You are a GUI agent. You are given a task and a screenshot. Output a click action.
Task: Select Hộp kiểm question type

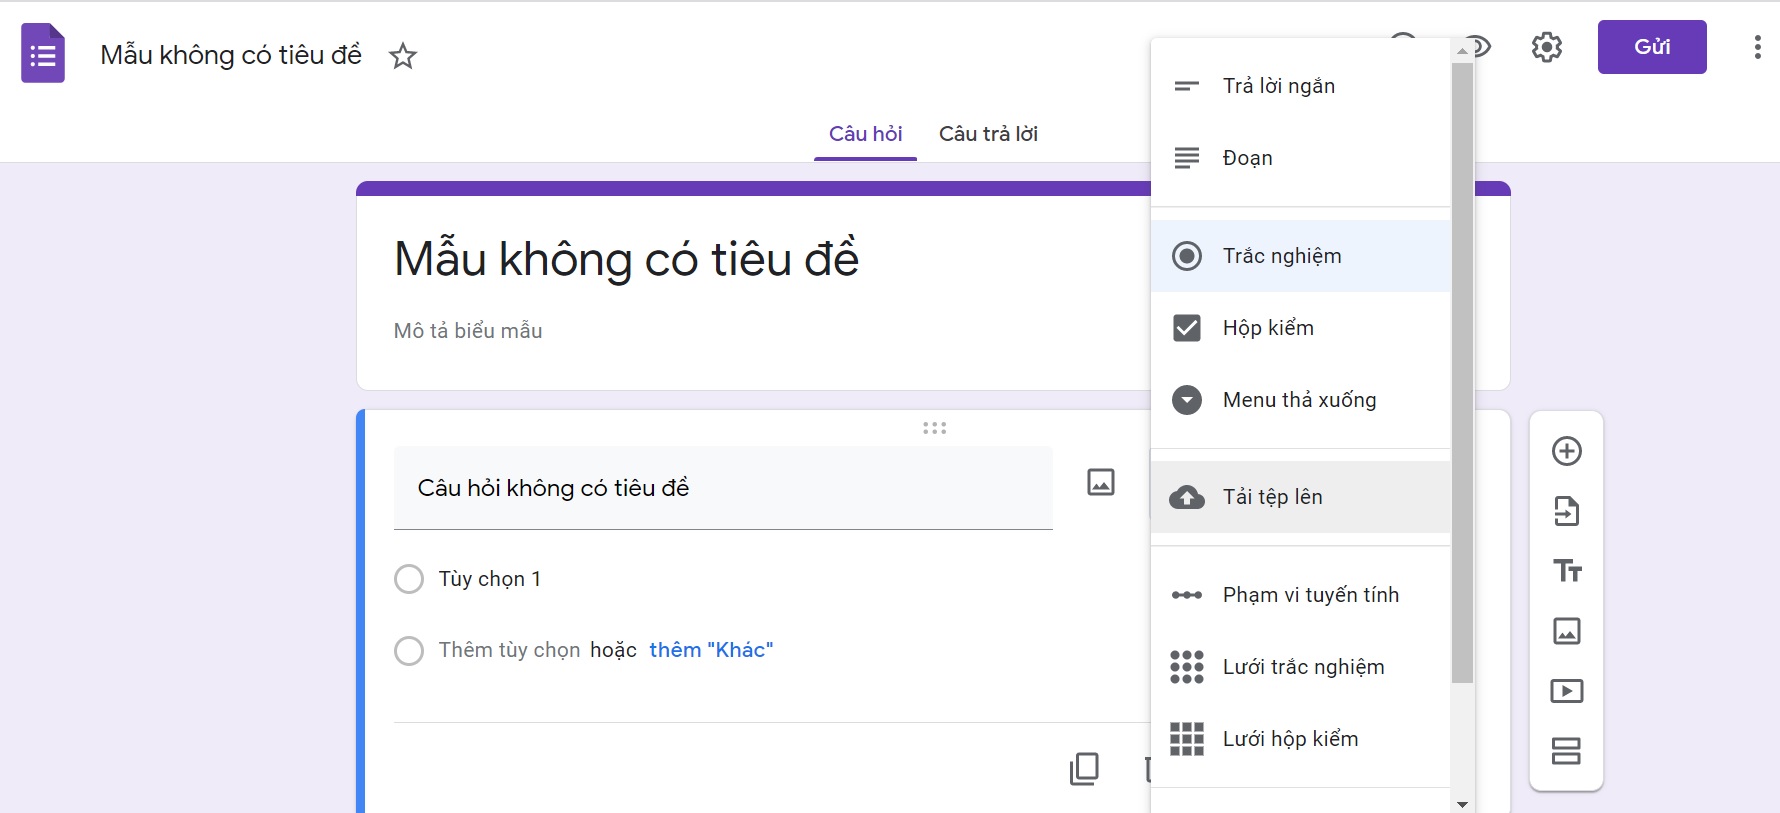click(x=1300, y=328)
